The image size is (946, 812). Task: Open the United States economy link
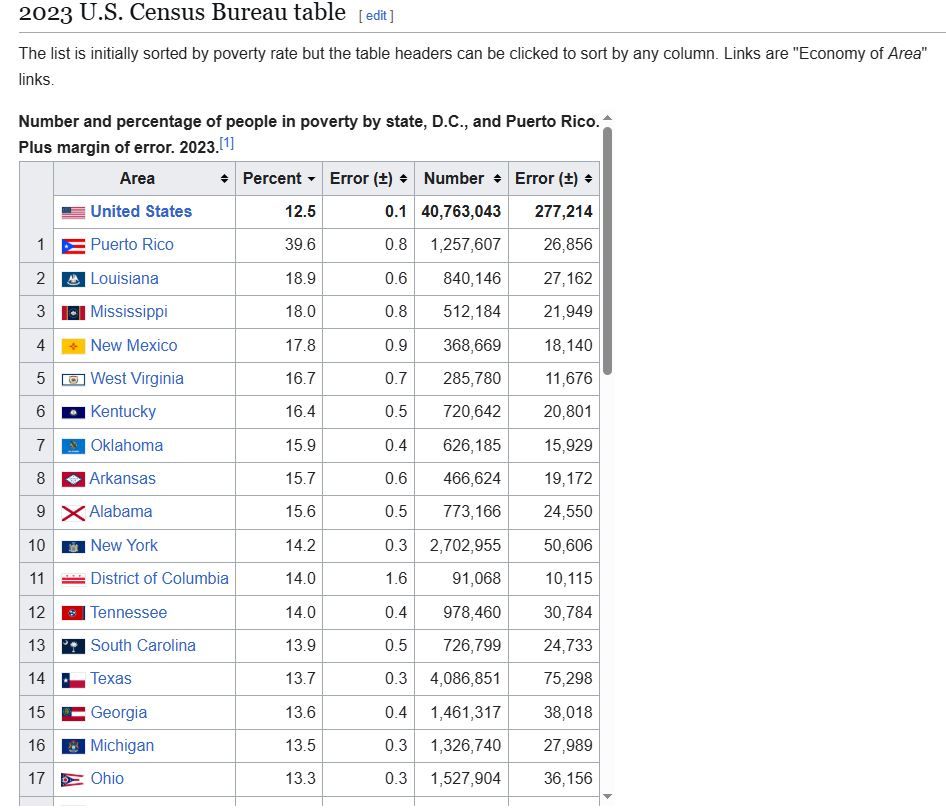[x=141, y=212]
